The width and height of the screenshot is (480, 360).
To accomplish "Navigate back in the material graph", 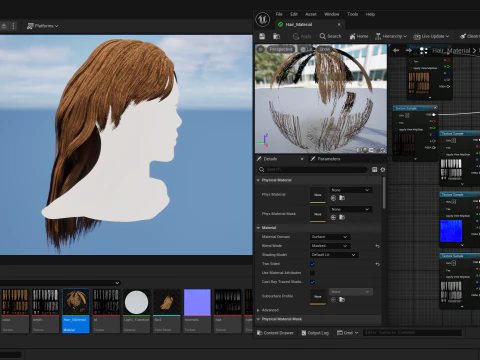I will click(x=396, y=50).
